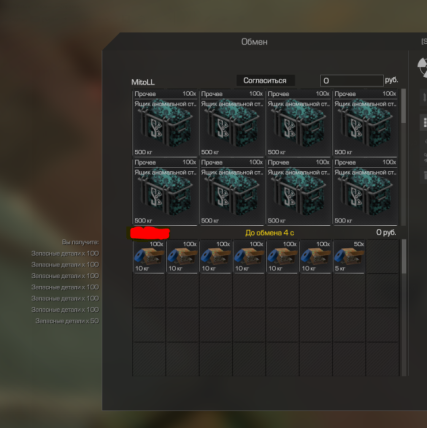
Task: Select the fourth anomalous crate in the top row
Action: (x=365, y=123)
